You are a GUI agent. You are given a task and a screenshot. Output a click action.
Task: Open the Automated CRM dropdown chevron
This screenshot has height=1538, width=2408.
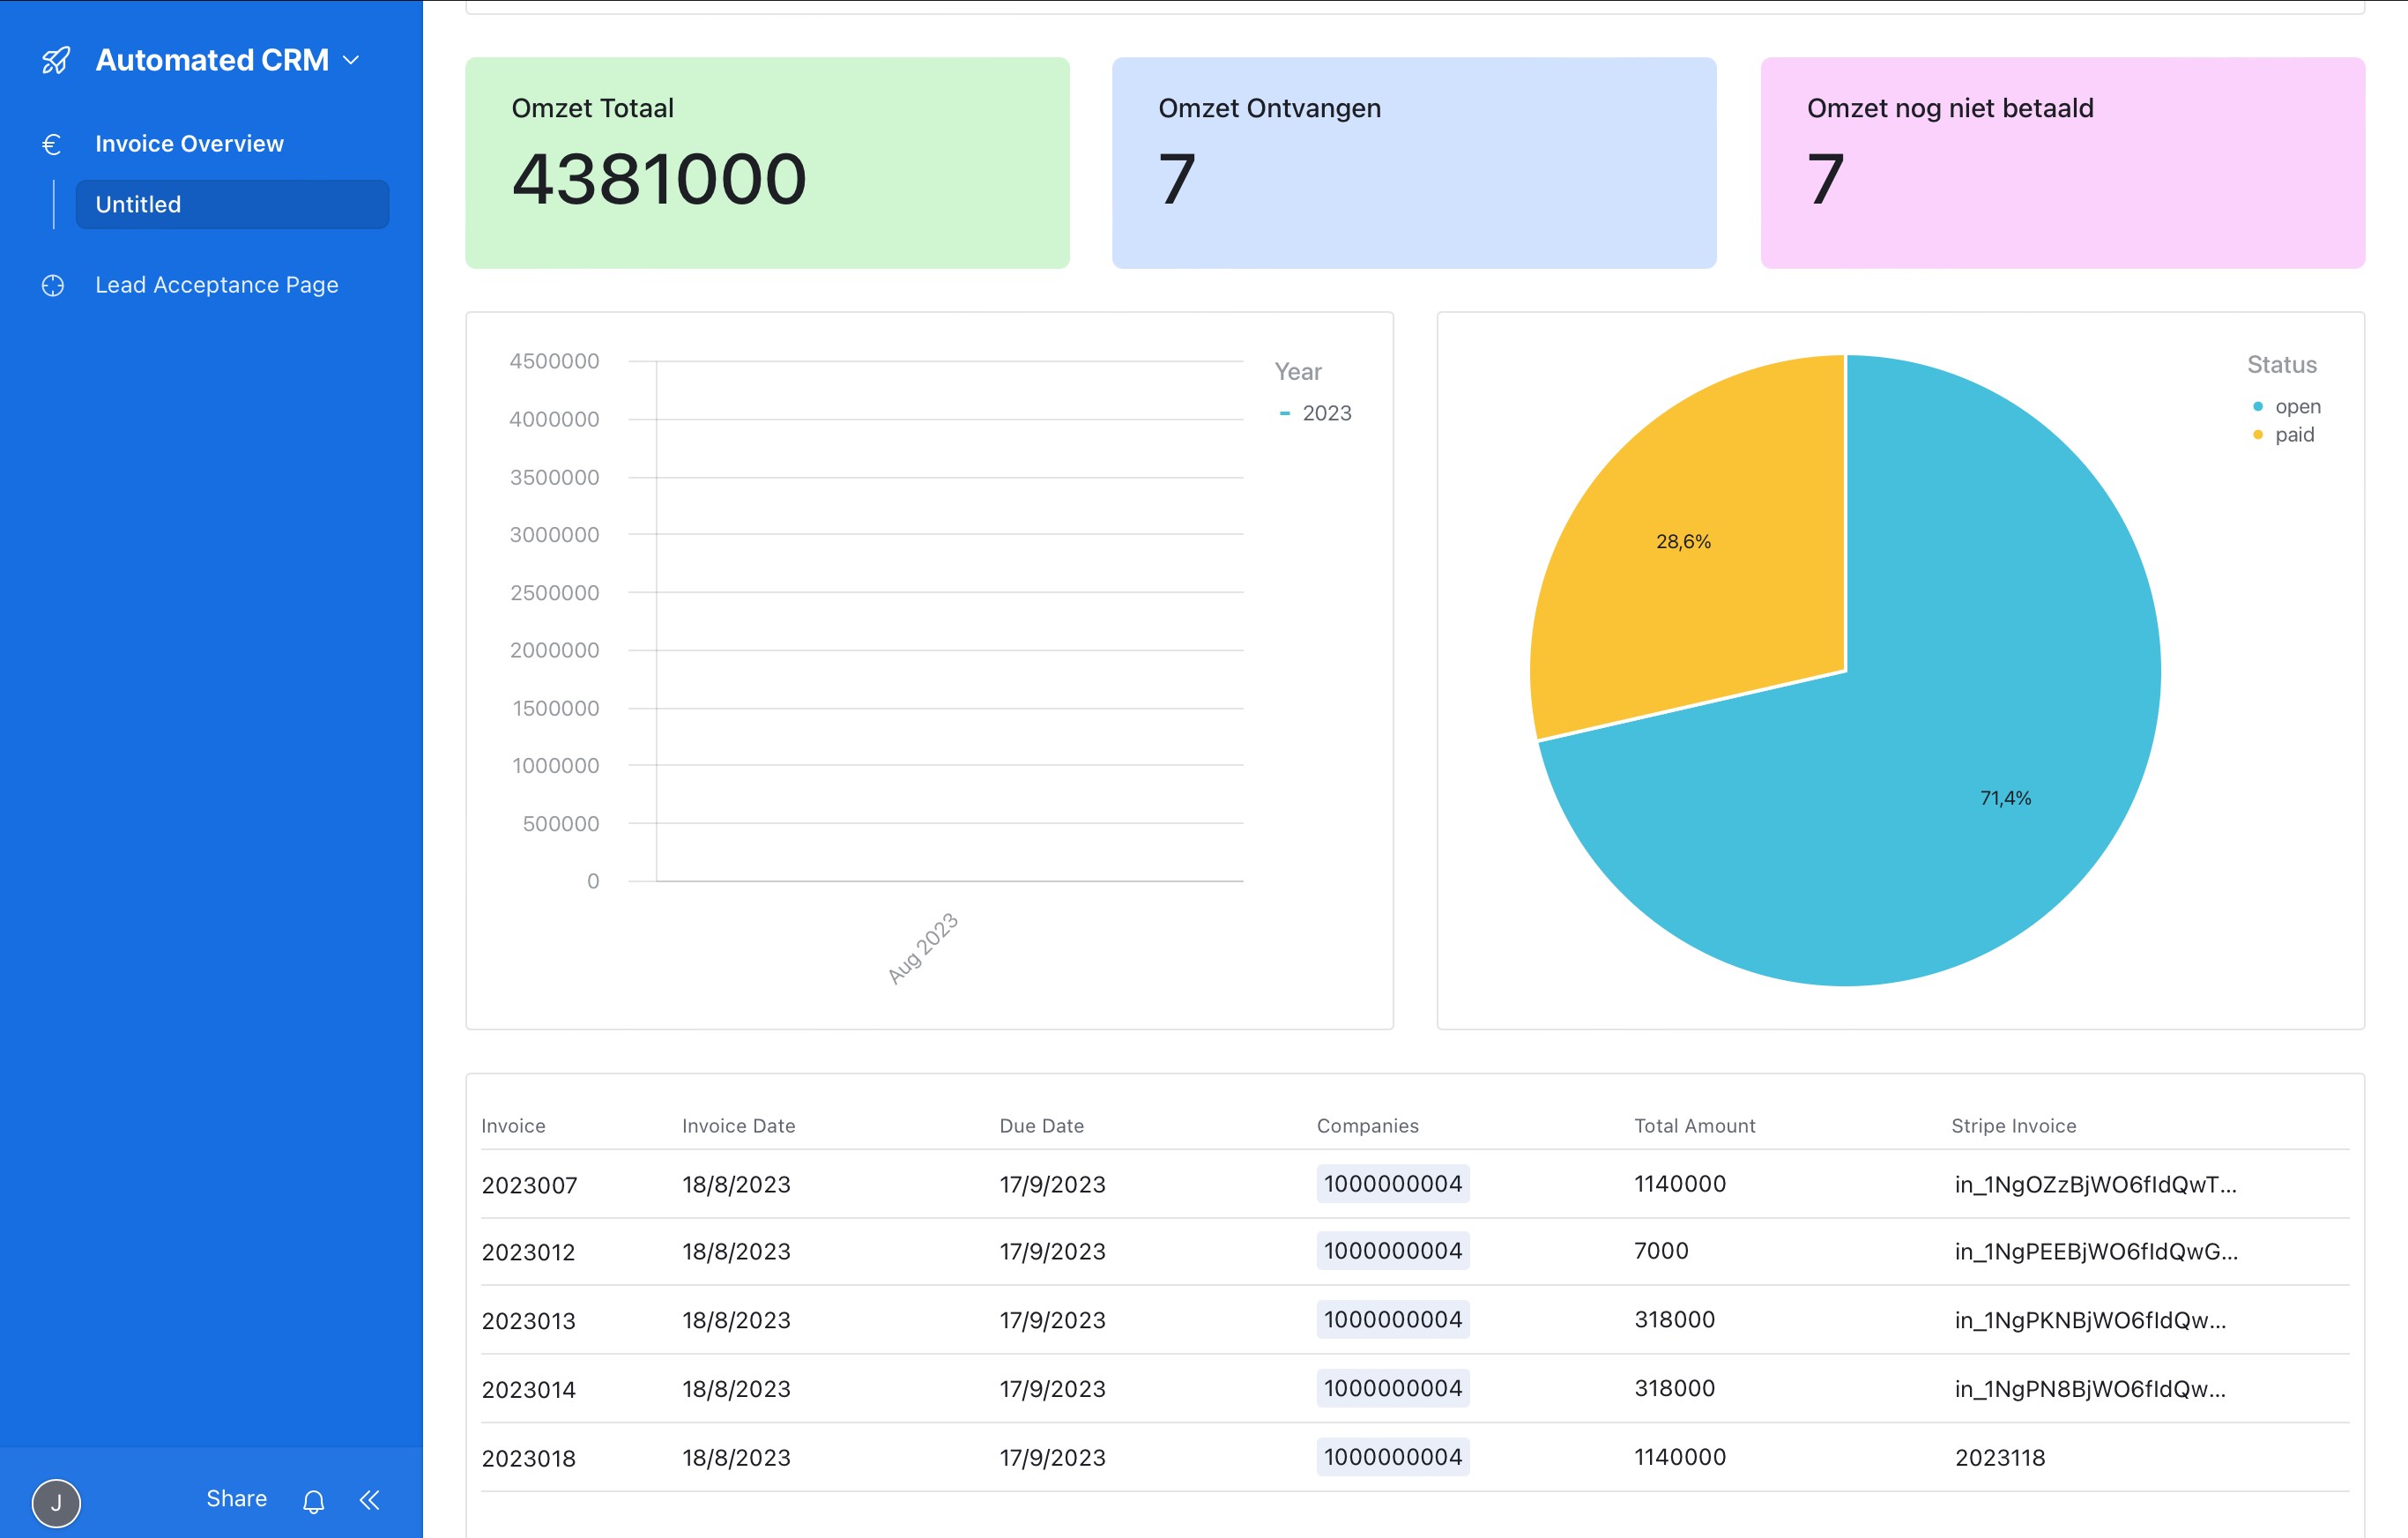(x=351, y=61)
